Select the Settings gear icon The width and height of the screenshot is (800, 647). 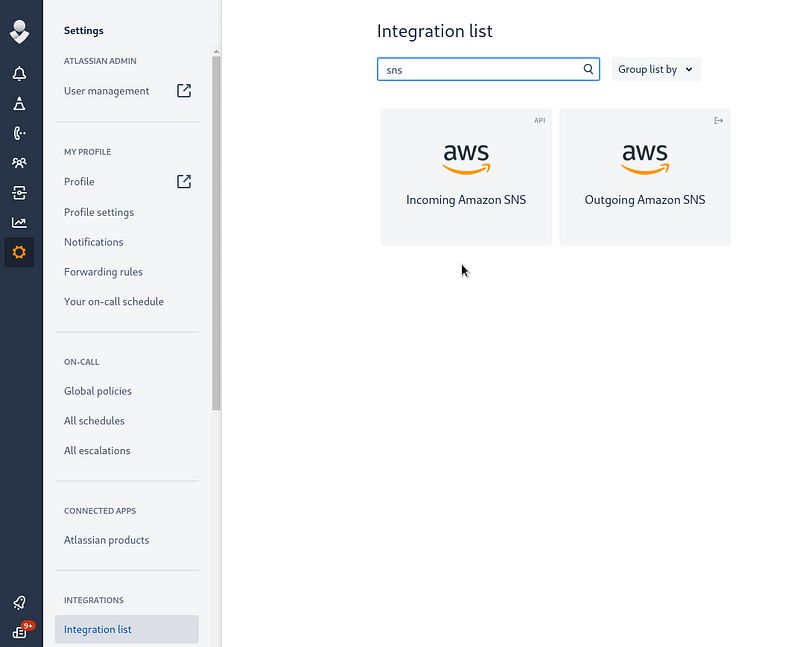19,252
